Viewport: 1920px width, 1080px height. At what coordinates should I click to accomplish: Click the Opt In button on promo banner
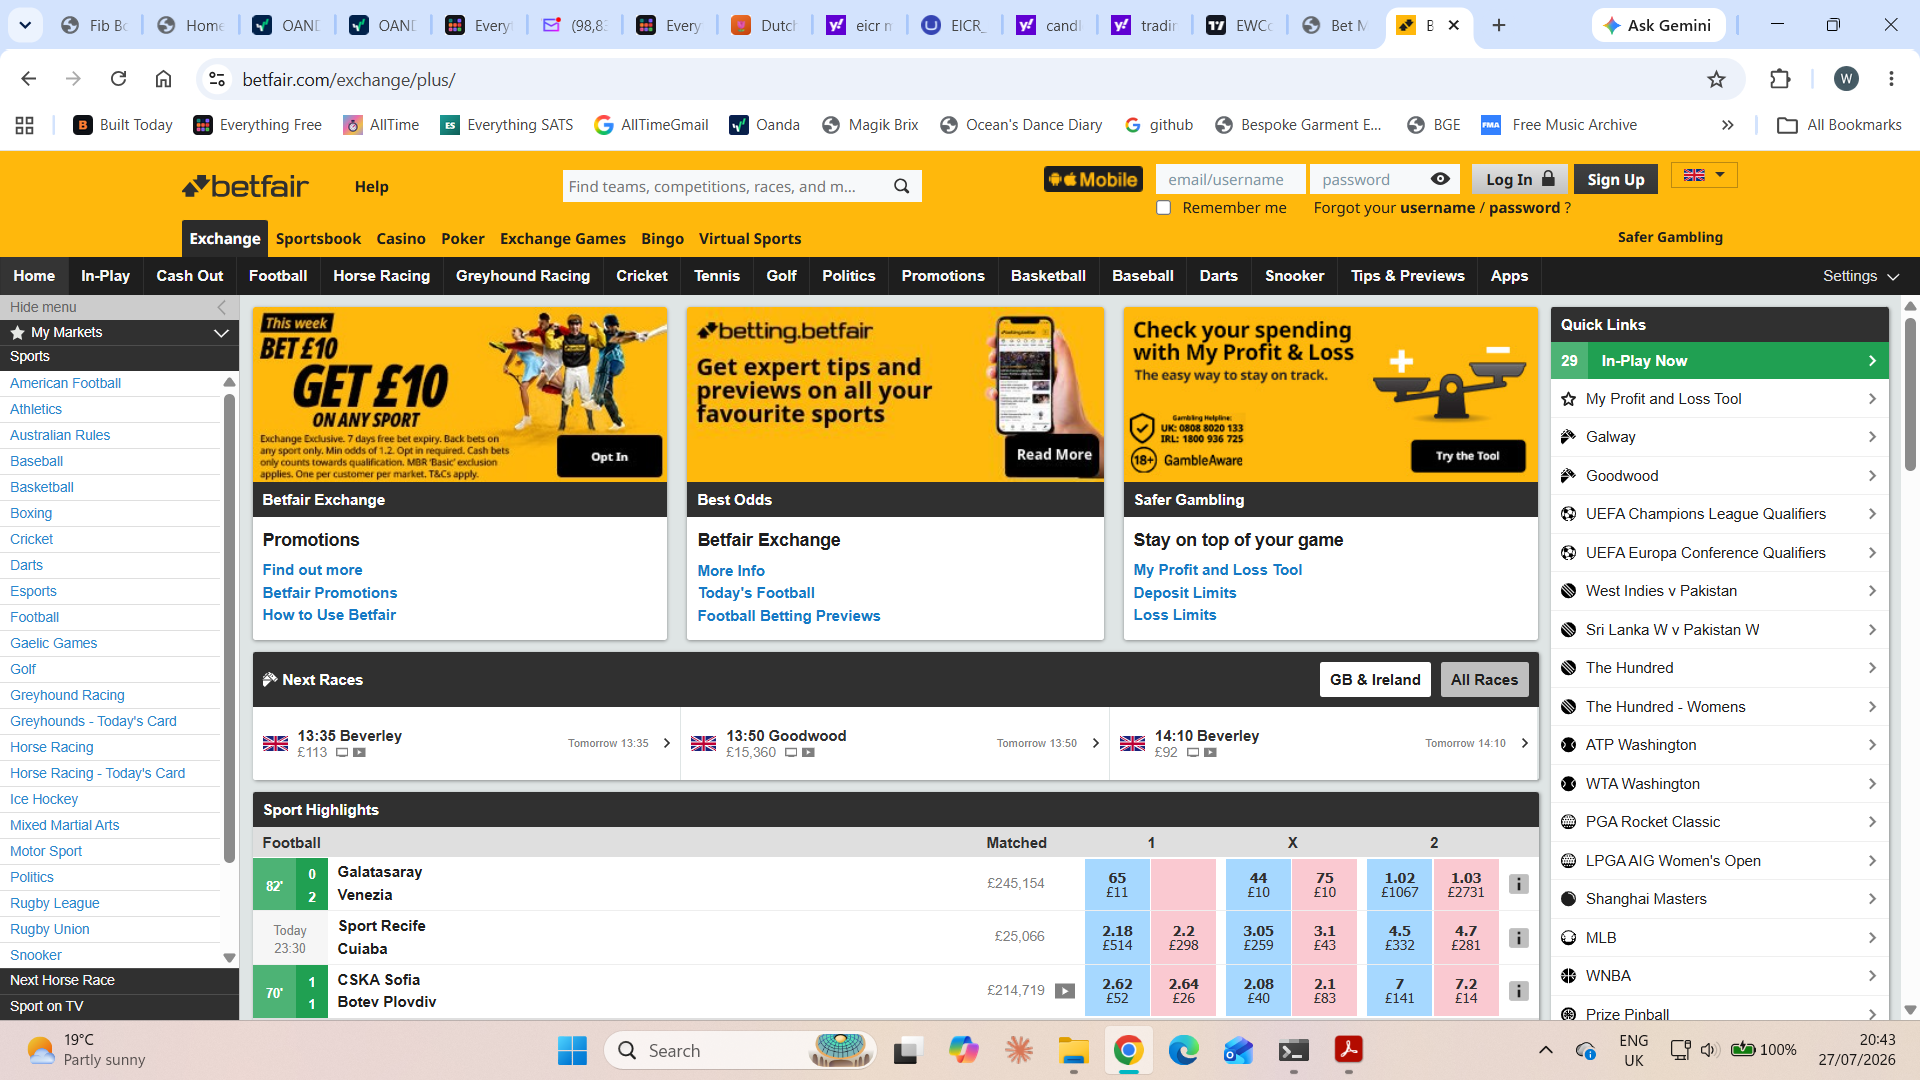click(609, 456)
